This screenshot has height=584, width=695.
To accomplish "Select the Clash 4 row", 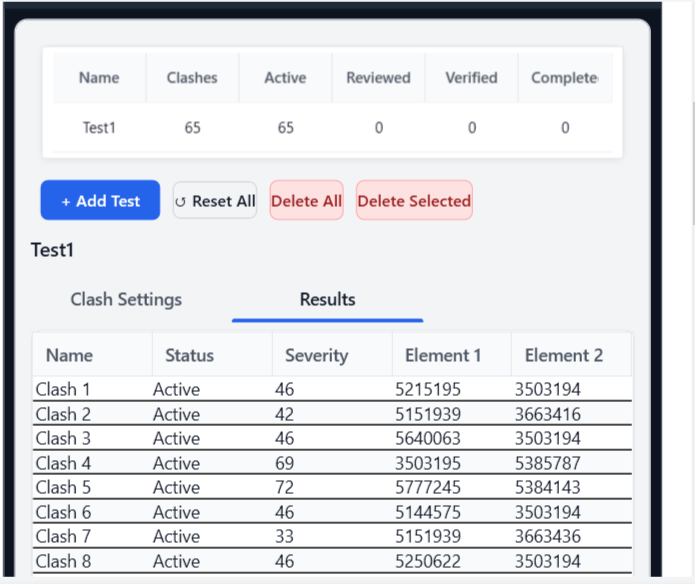I will (332, 463).
